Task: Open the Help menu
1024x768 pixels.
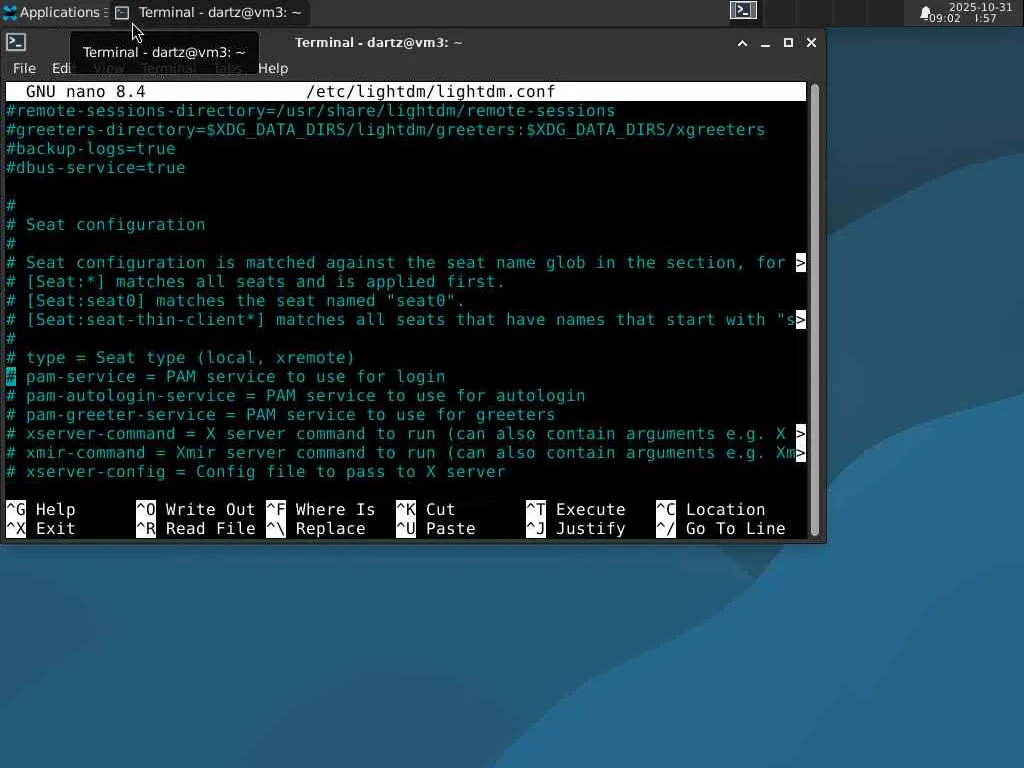Action: coord(273,68)
